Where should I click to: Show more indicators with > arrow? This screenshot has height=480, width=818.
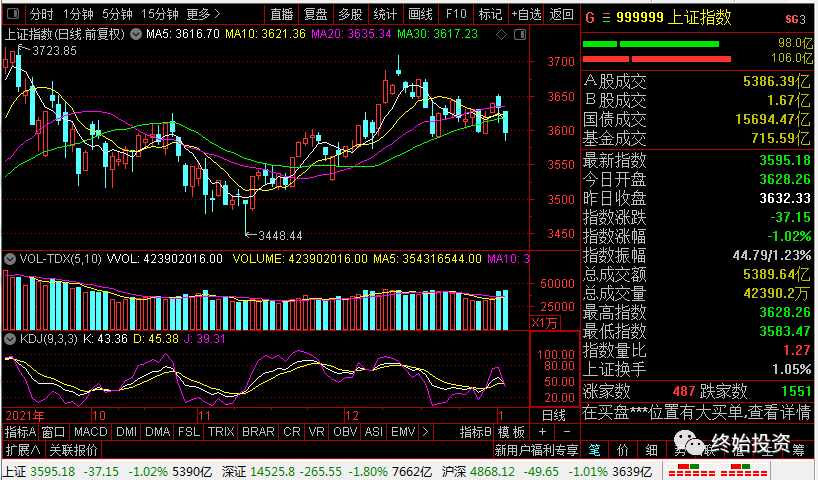point(425,432)
